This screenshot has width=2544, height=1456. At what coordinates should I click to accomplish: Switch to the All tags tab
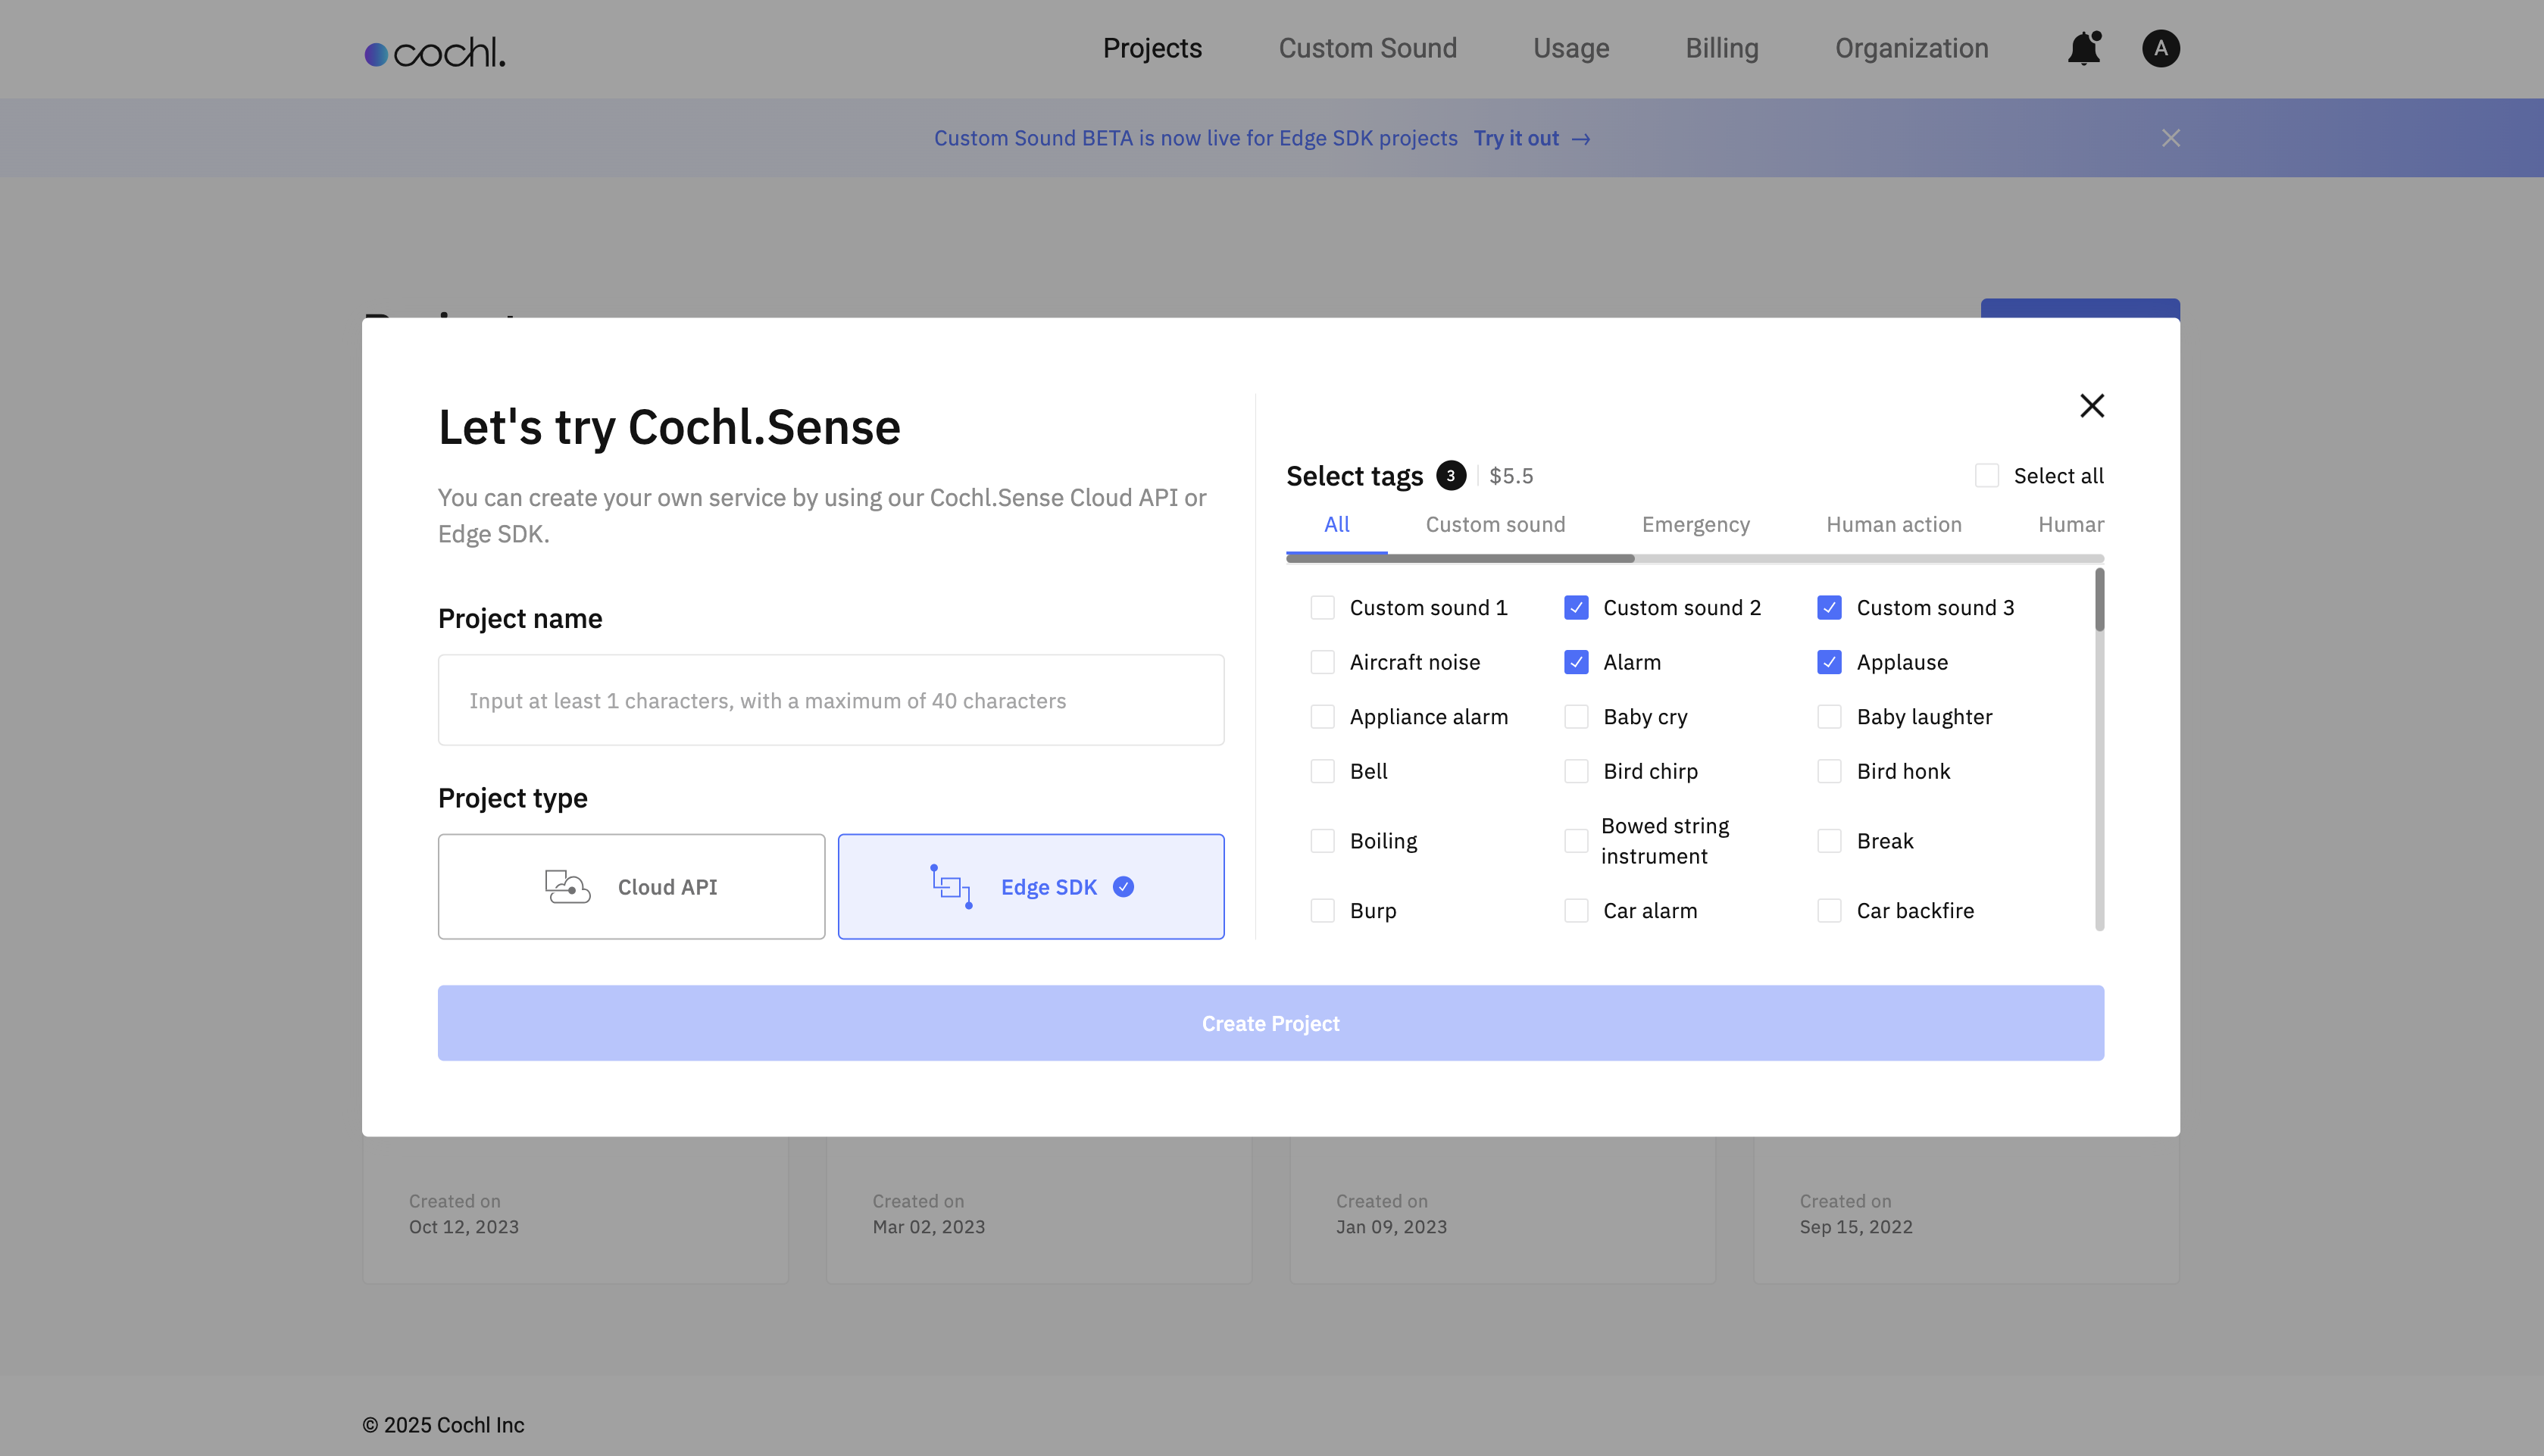1337,524
